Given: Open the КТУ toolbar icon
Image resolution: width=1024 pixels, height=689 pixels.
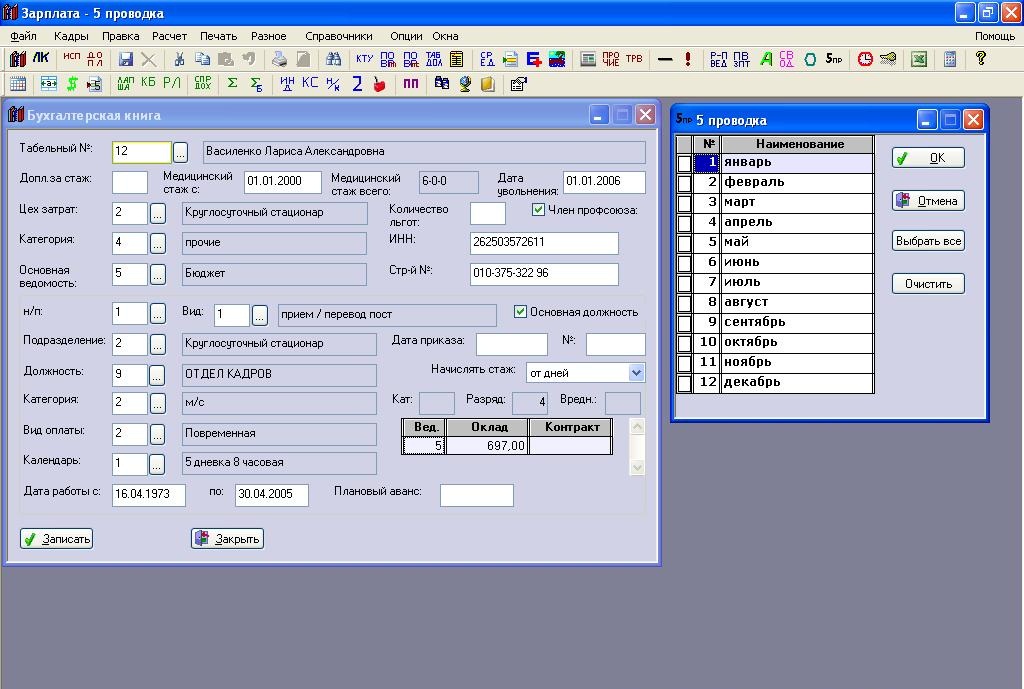Looking at the screenshot, I should click(364, 59).
